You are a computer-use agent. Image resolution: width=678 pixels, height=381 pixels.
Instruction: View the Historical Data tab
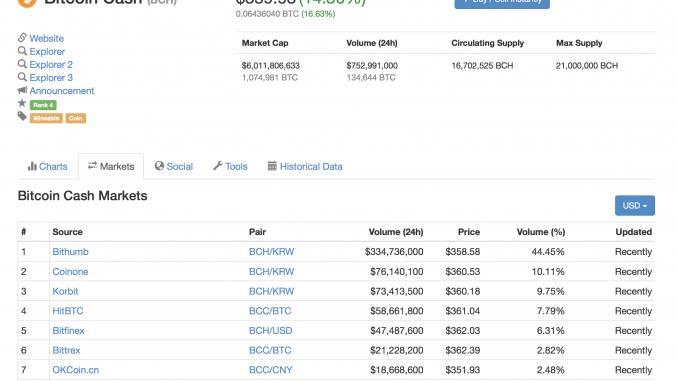(x=305, y=166)
